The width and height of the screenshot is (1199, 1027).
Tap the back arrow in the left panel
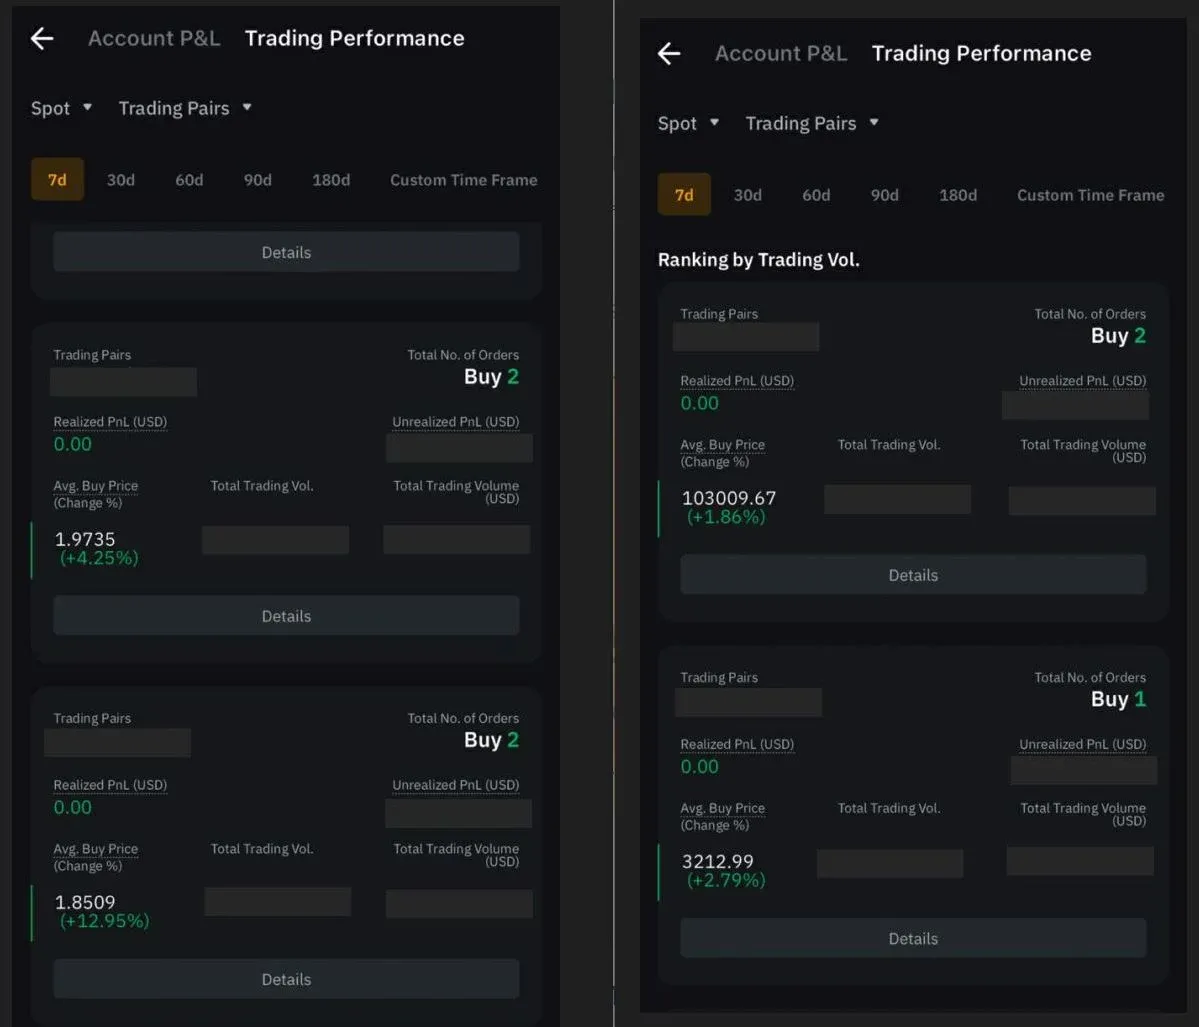pyautogui.click(x=42, y=39)
